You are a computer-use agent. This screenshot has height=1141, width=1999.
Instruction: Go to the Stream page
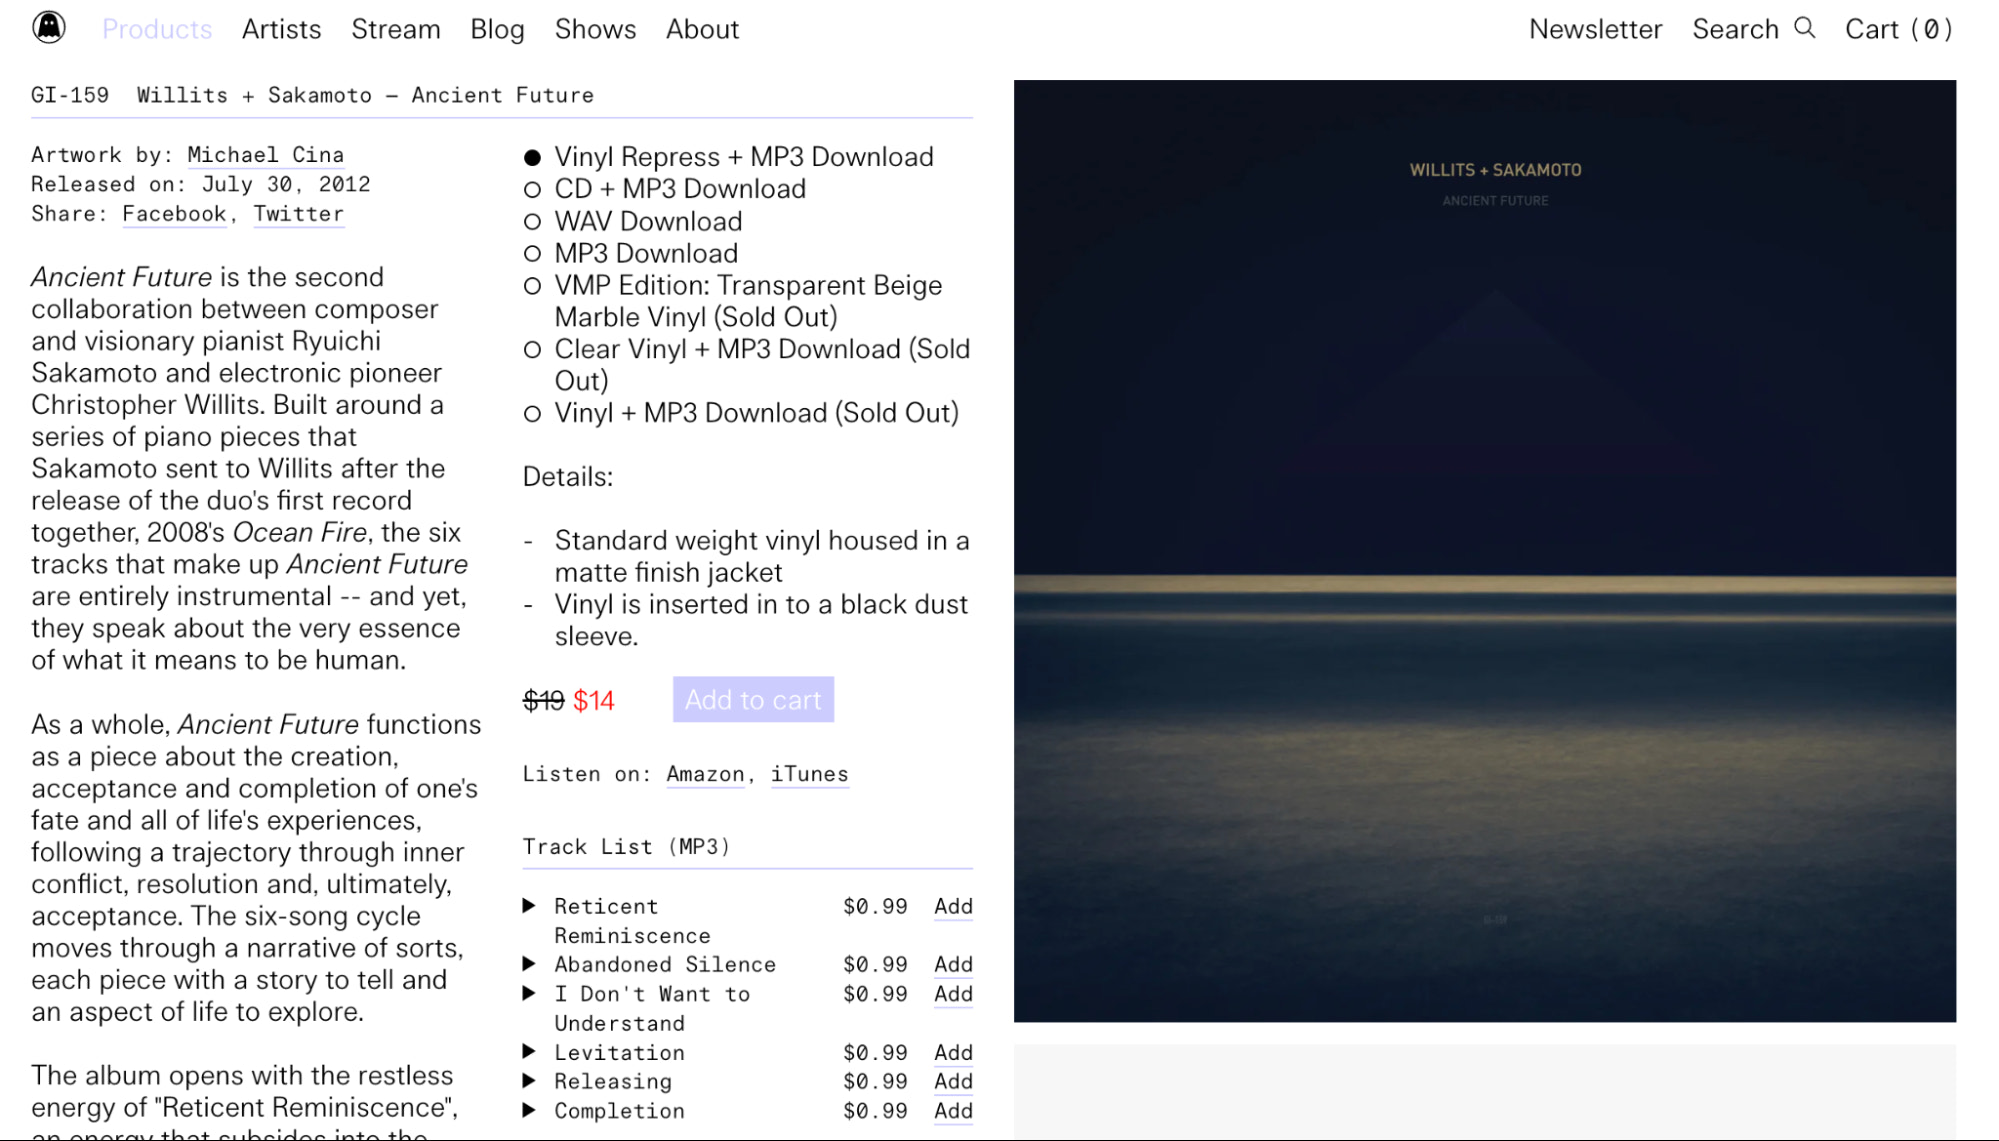point(395,29)
